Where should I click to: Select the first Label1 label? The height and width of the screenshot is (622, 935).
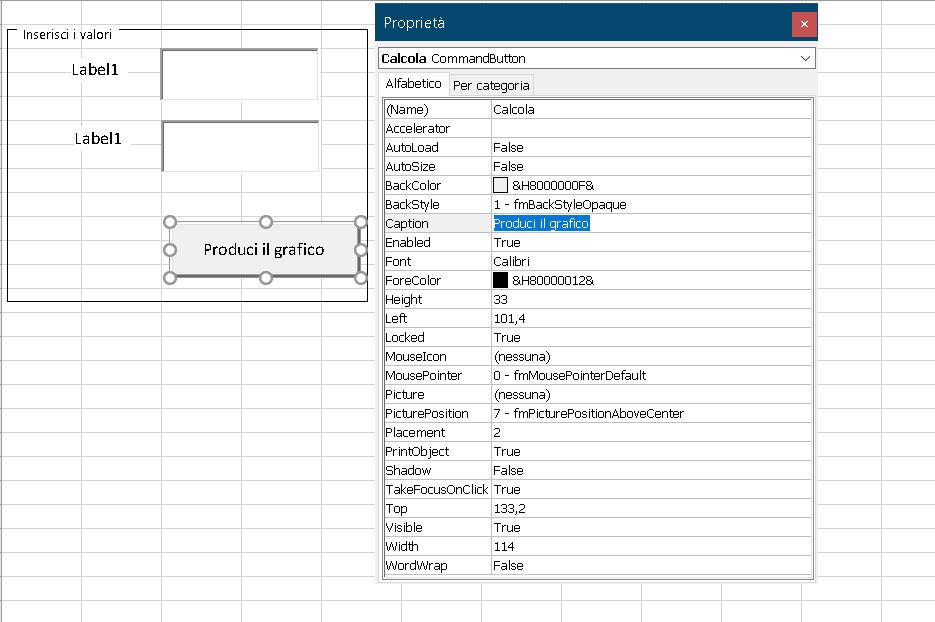[x=95, y=70]
